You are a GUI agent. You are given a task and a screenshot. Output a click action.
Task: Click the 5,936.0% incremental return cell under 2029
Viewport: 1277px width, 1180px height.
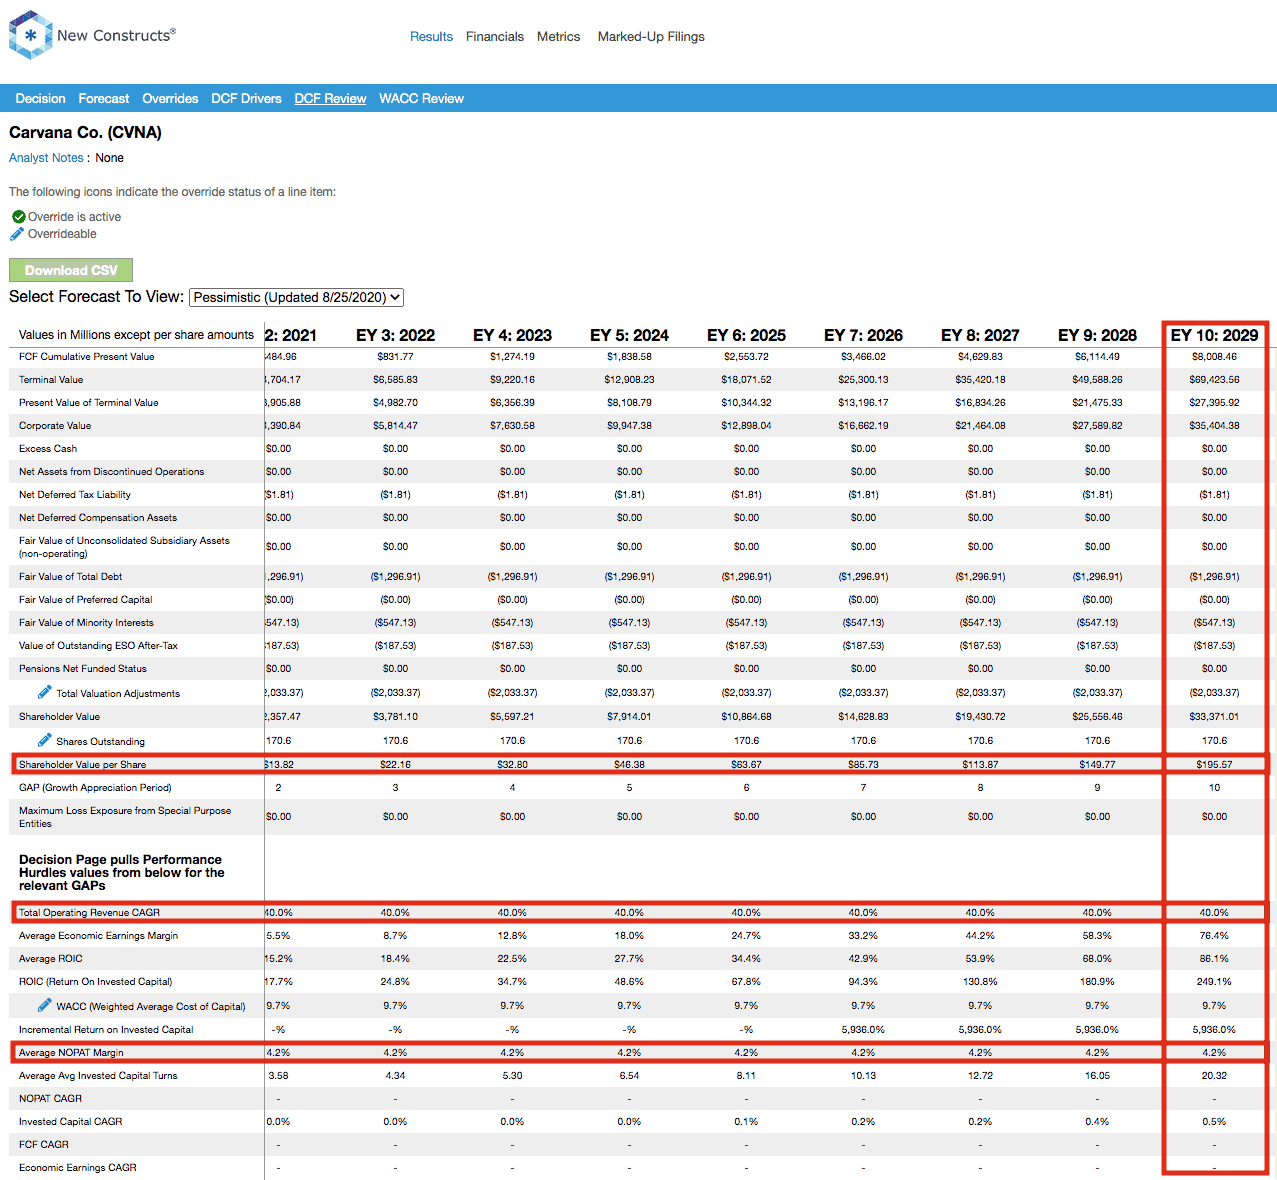[1214, 1029]
